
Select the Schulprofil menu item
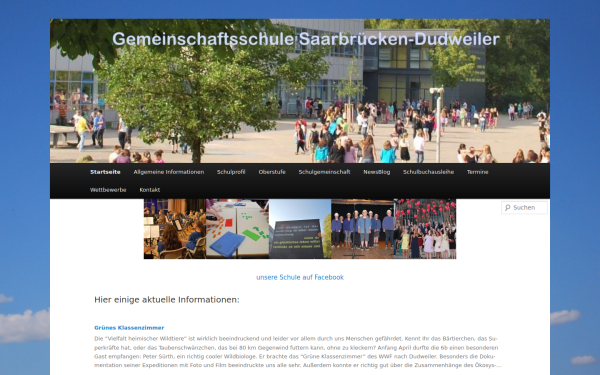tap(231, 172)
